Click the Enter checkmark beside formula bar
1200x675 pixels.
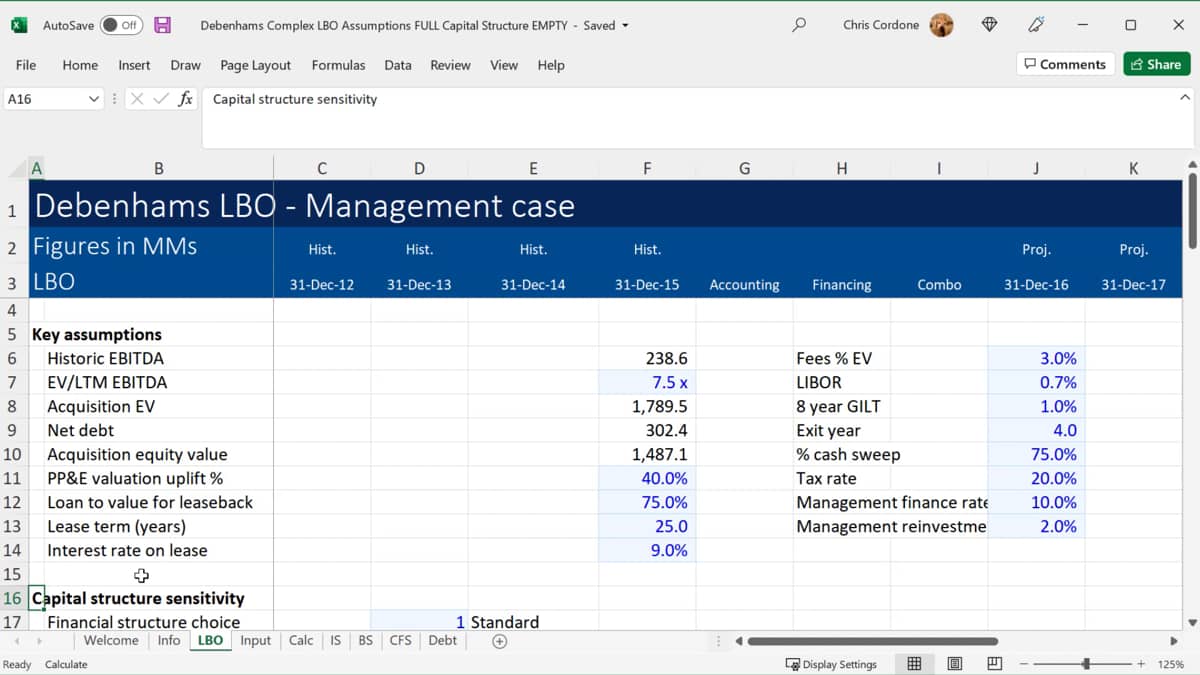pos(160,99)
